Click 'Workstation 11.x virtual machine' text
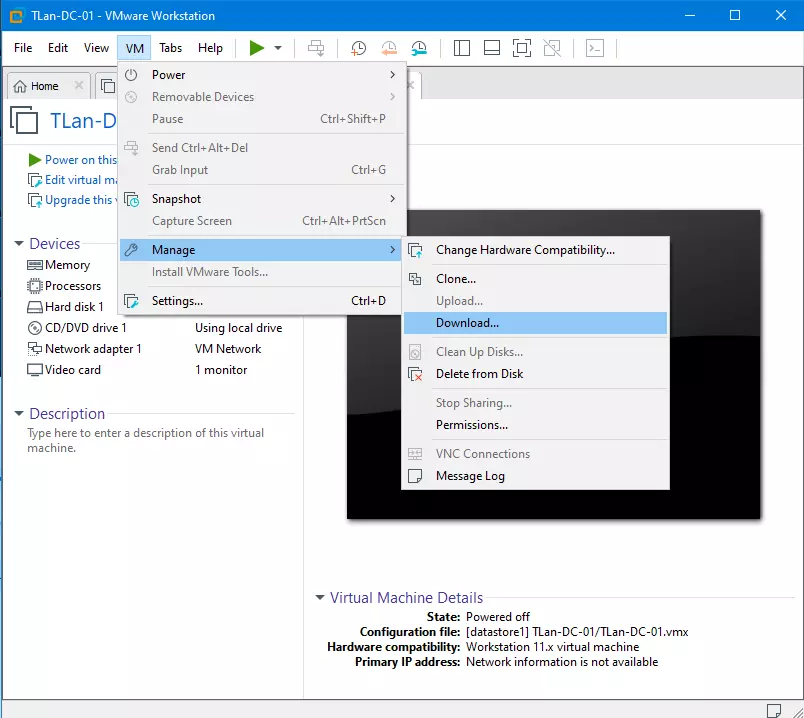 553,647
